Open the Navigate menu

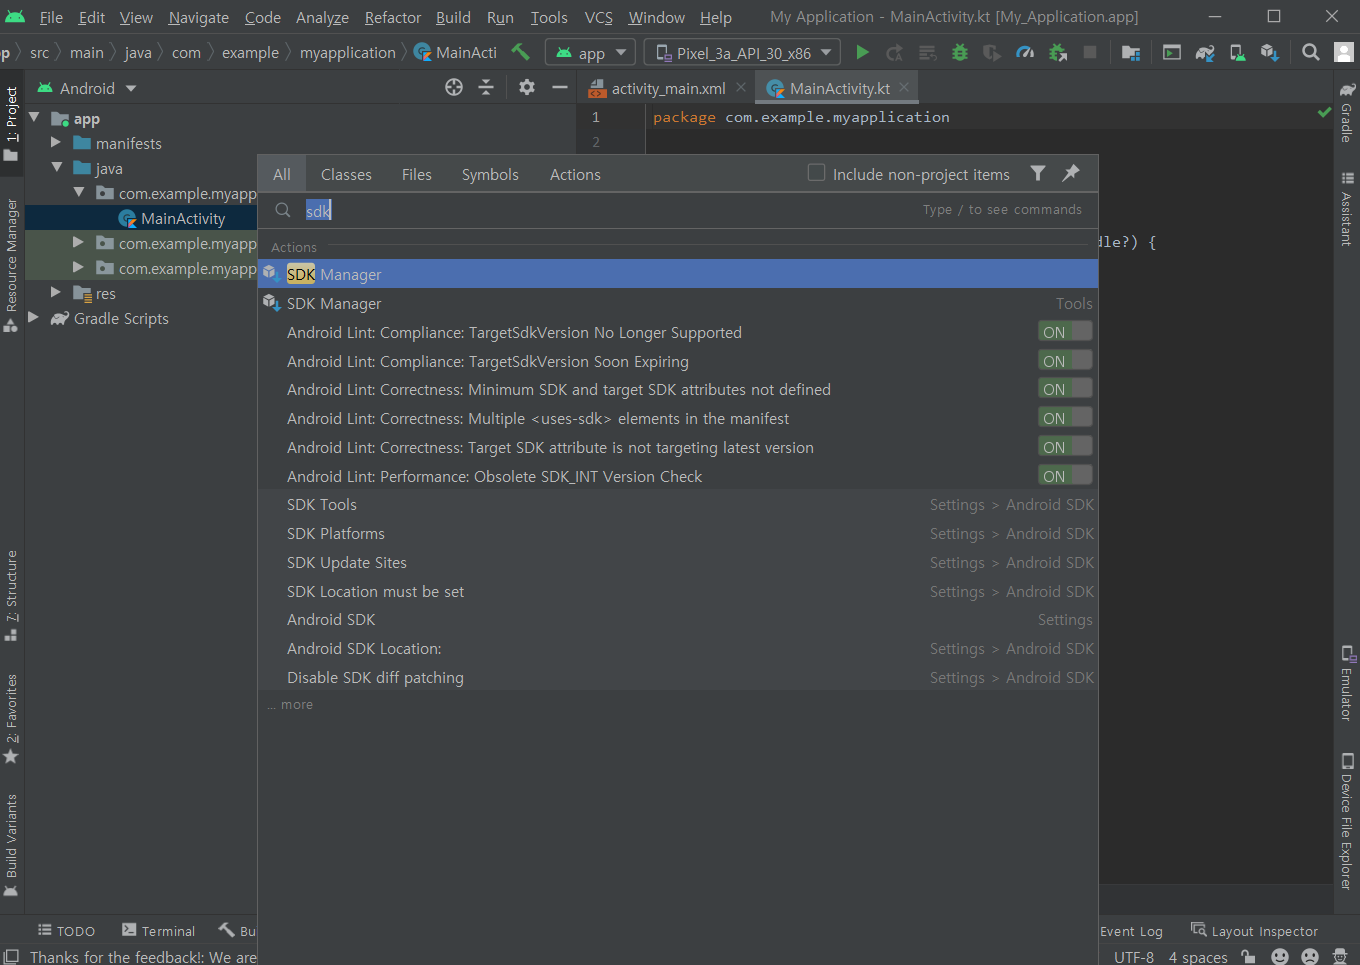[x=198, y=17]
